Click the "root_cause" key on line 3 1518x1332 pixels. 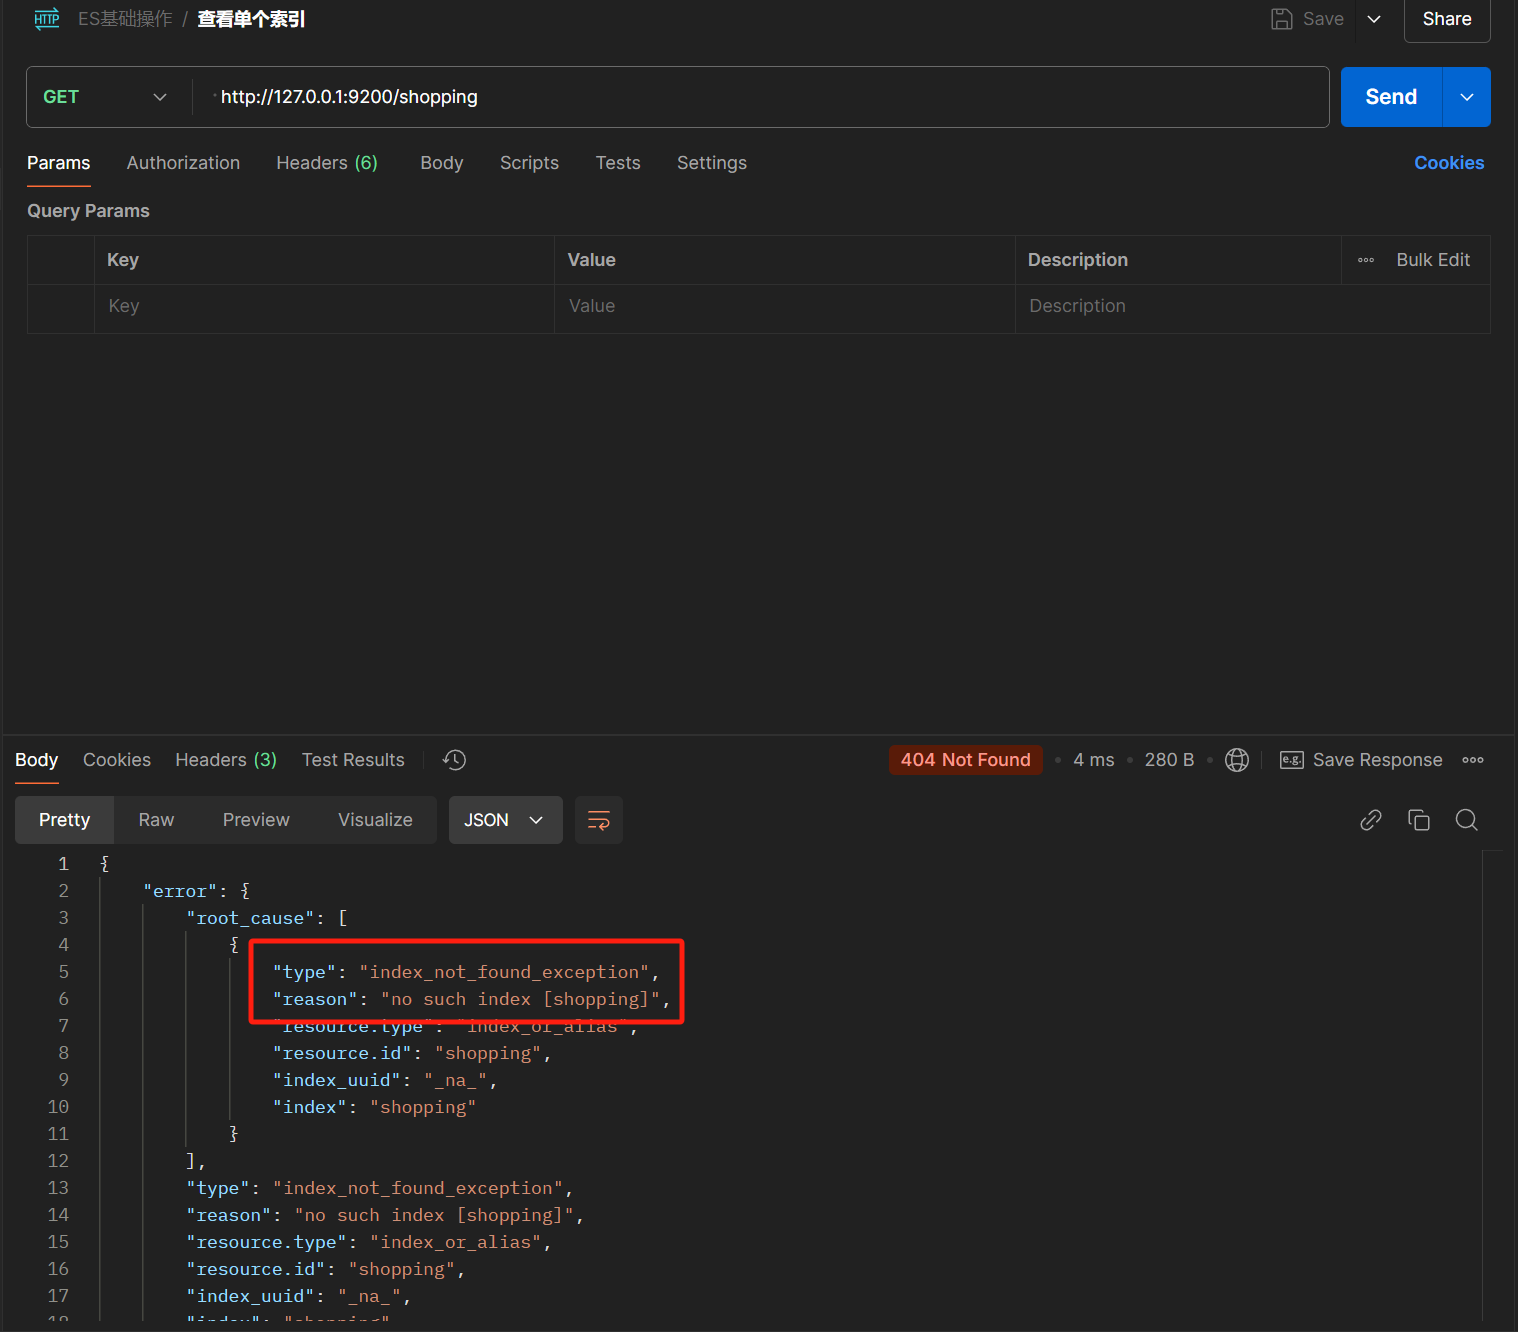[250, 918]
